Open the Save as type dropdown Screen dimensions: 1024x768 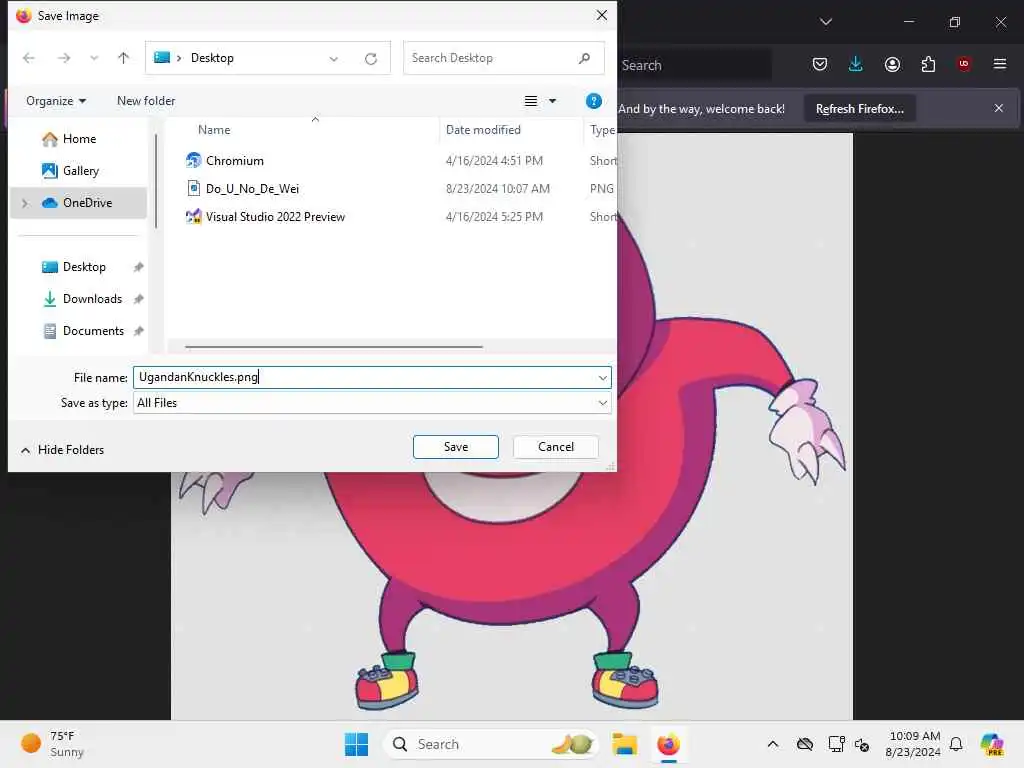372,403
